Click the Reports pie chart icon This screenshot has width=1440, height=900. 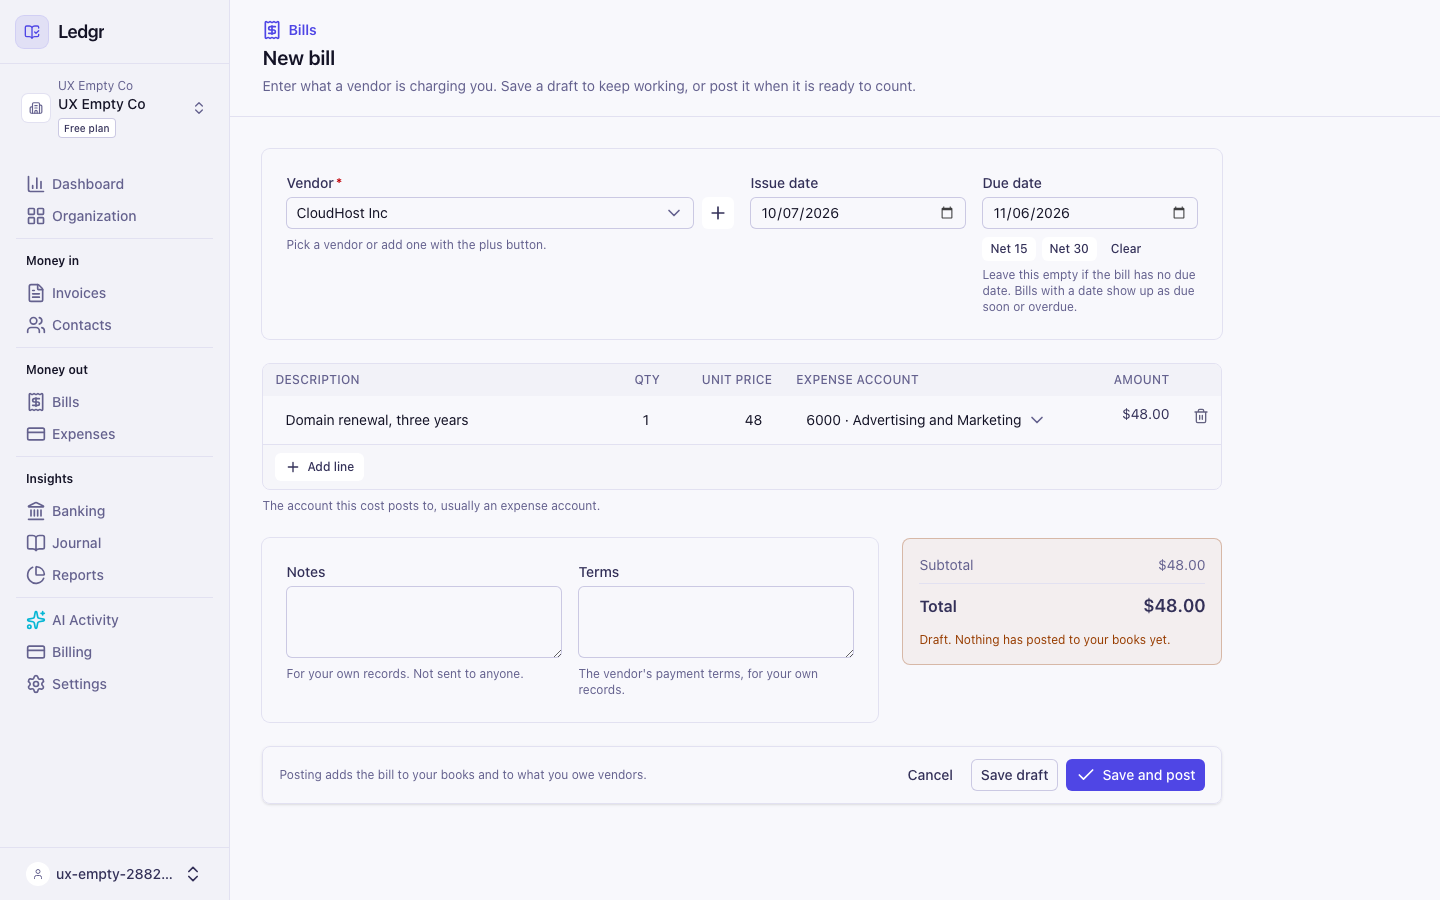pyautogui.click(x=36, y=575)
